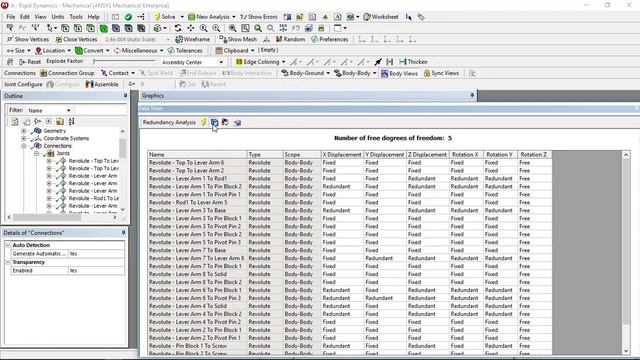
Task: Toggle Close Vertices
Action: coord(76,39)
